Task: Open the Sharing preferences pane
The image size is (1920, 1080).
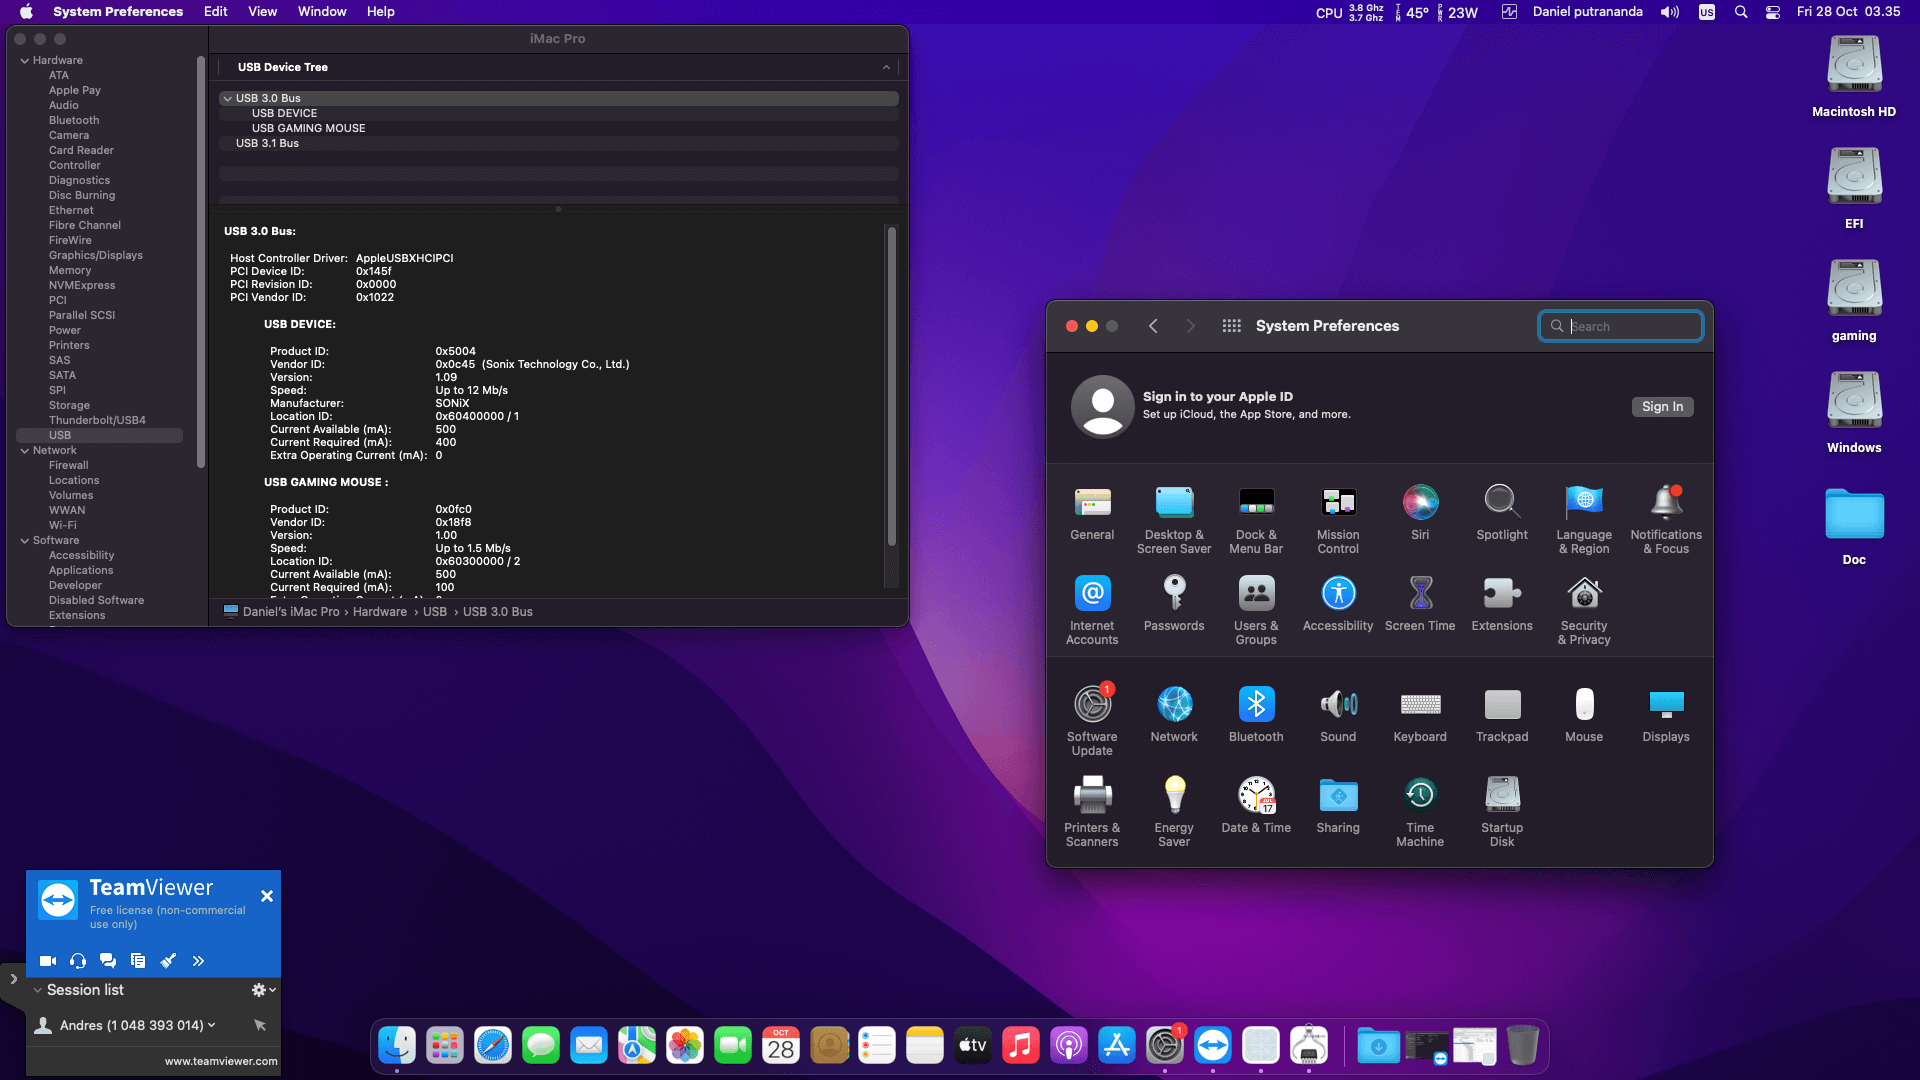Action: [x=1338, y=806]
